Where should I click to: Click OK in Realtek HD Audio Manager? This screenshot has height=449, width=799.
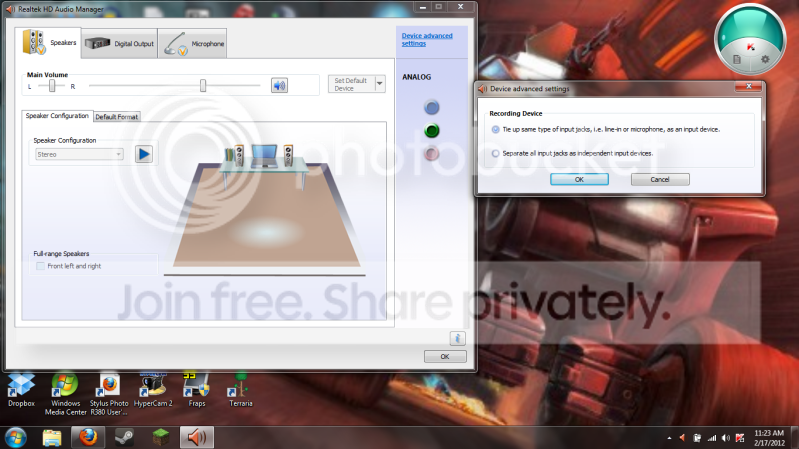point(445,356)
